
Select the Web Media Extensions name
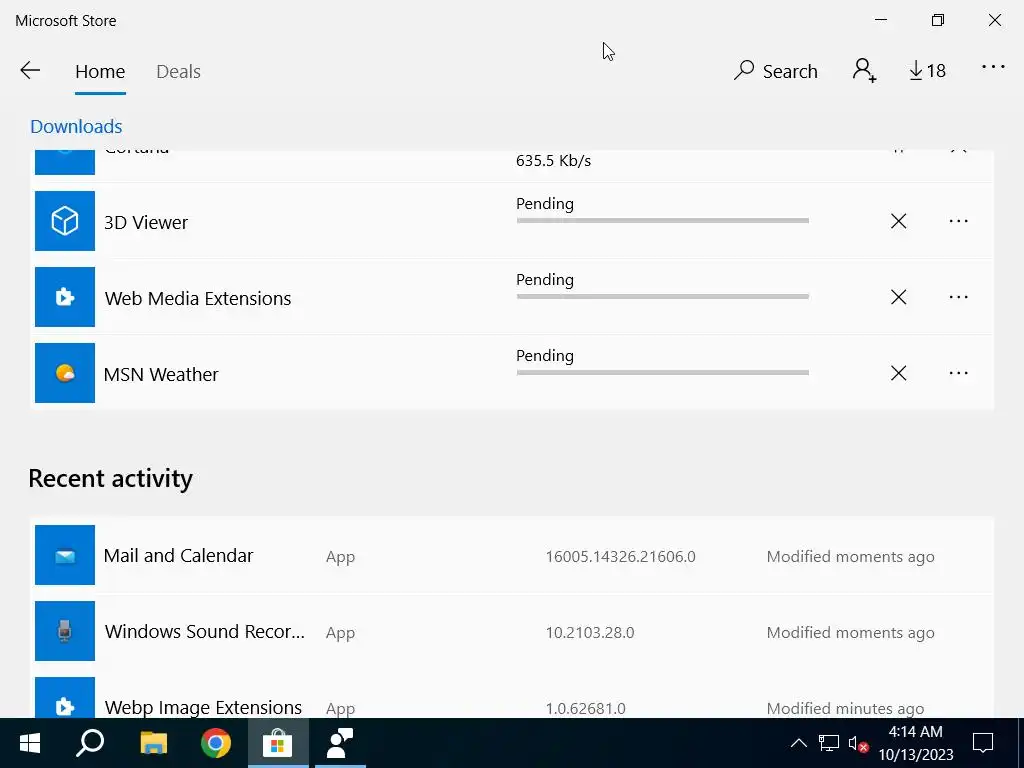(198, 298)
